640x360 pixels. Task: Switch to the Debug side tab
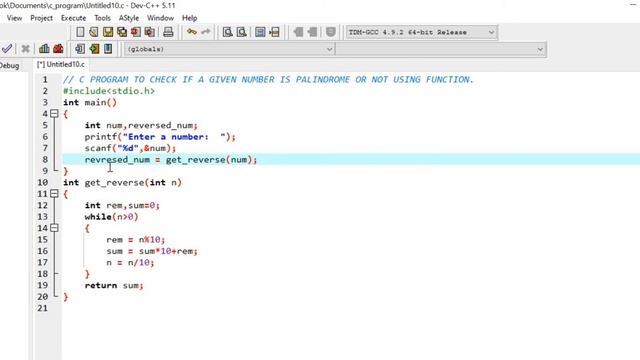pos(9,65)
